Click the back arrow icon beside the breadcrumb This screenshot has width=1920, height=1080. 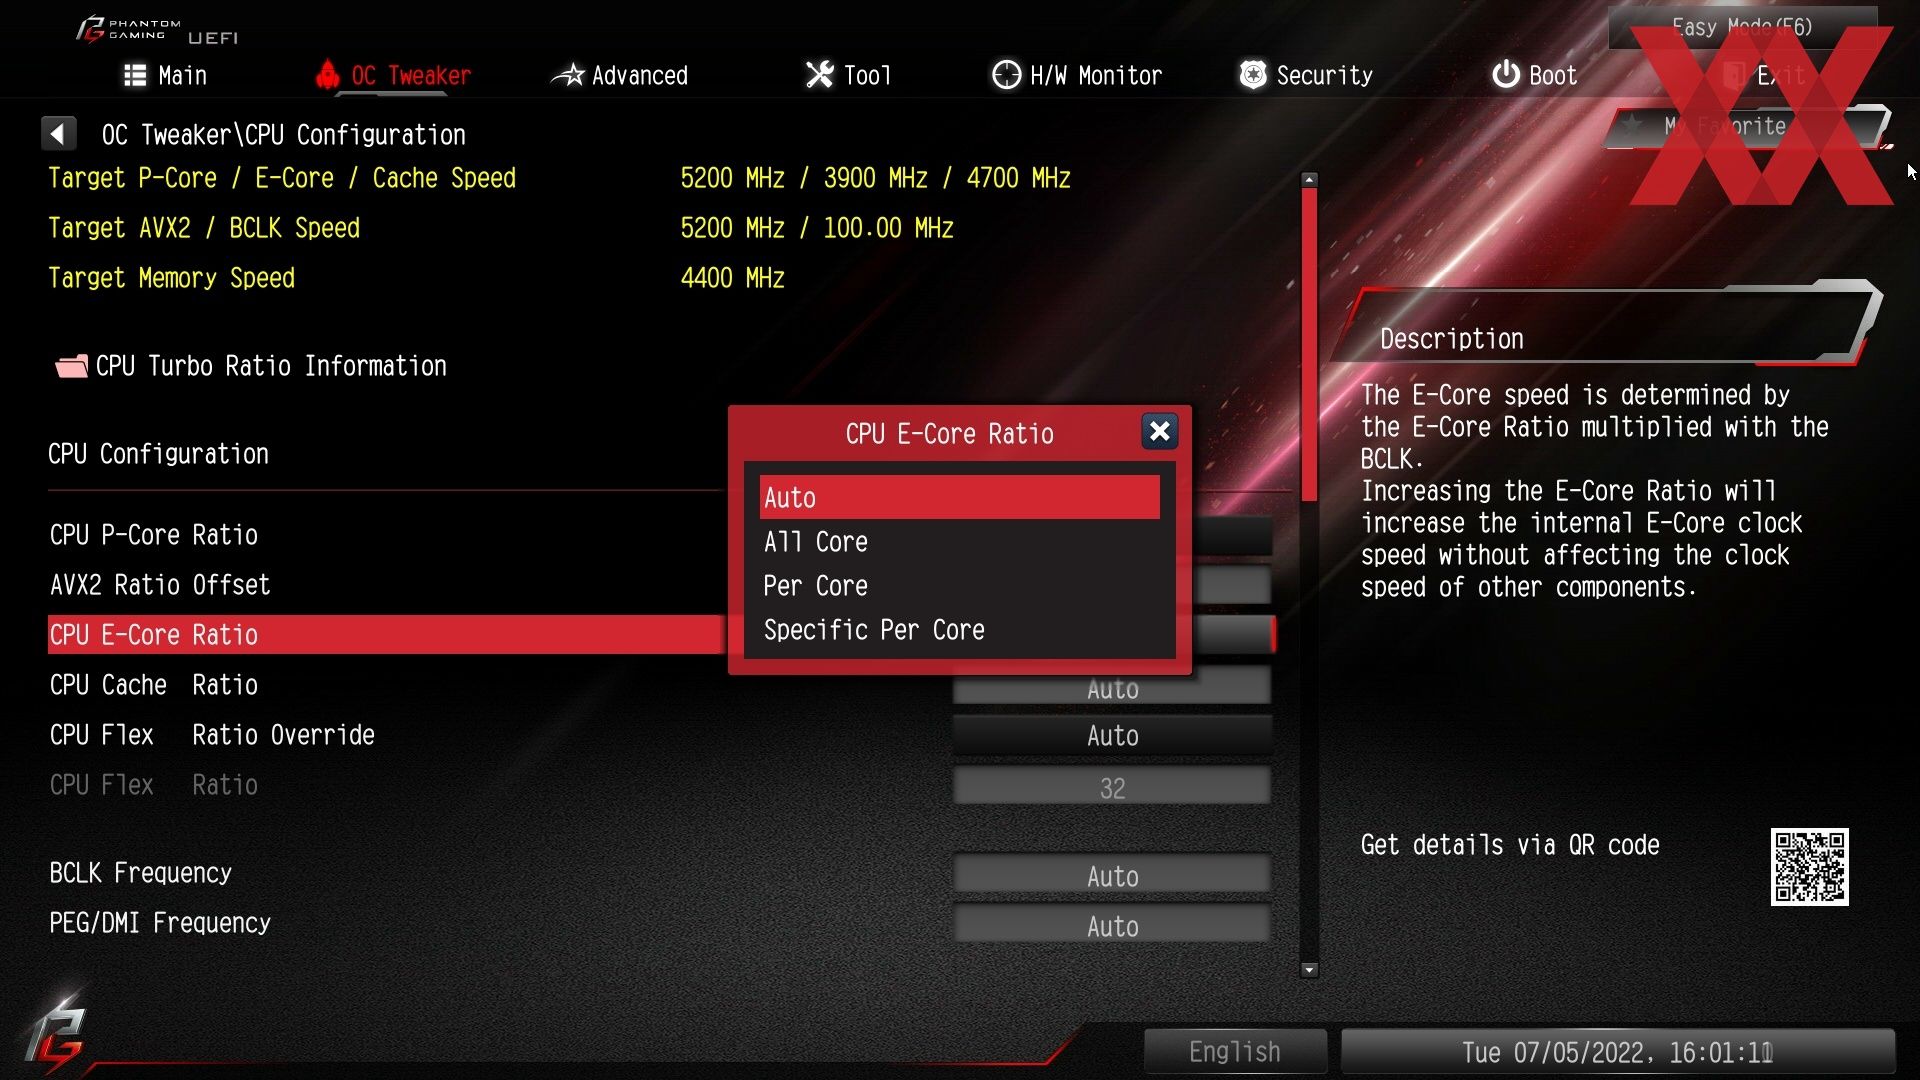point(58,134)
